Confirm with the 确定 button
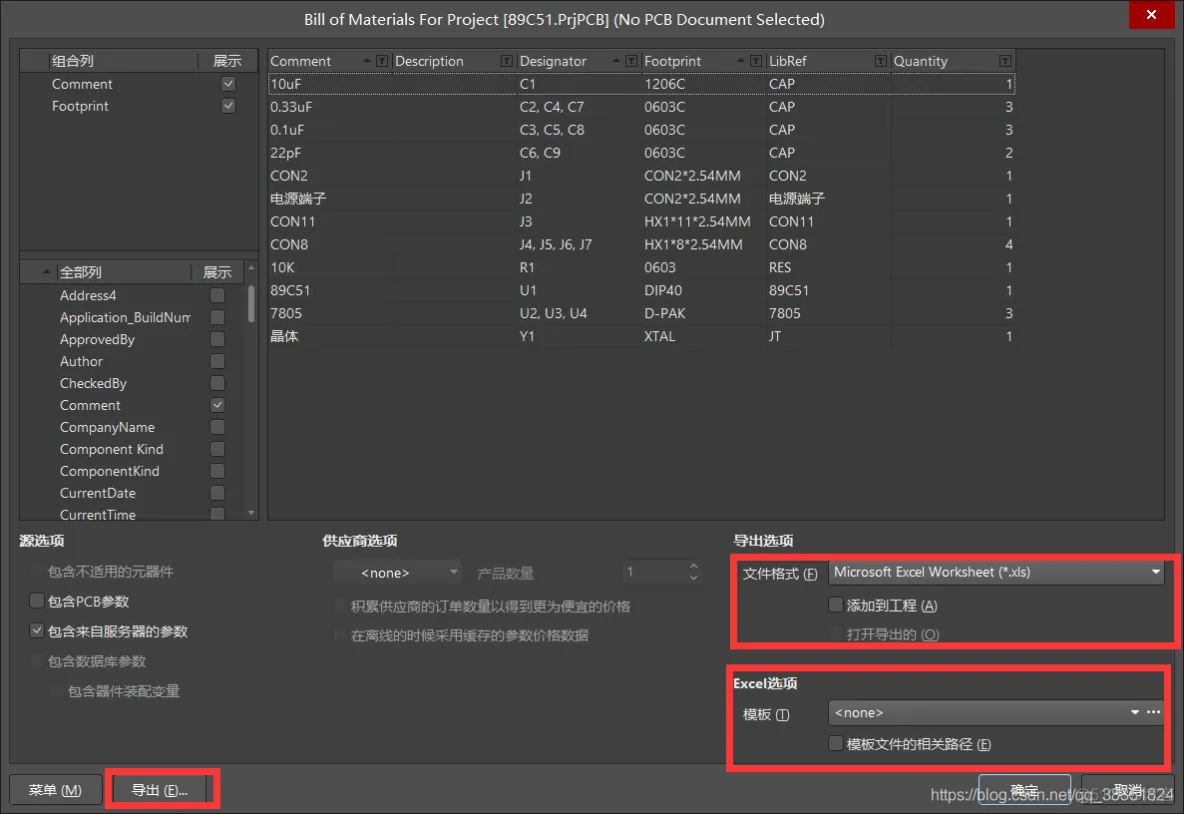 pyautogui.click(x=1024, y=790)
